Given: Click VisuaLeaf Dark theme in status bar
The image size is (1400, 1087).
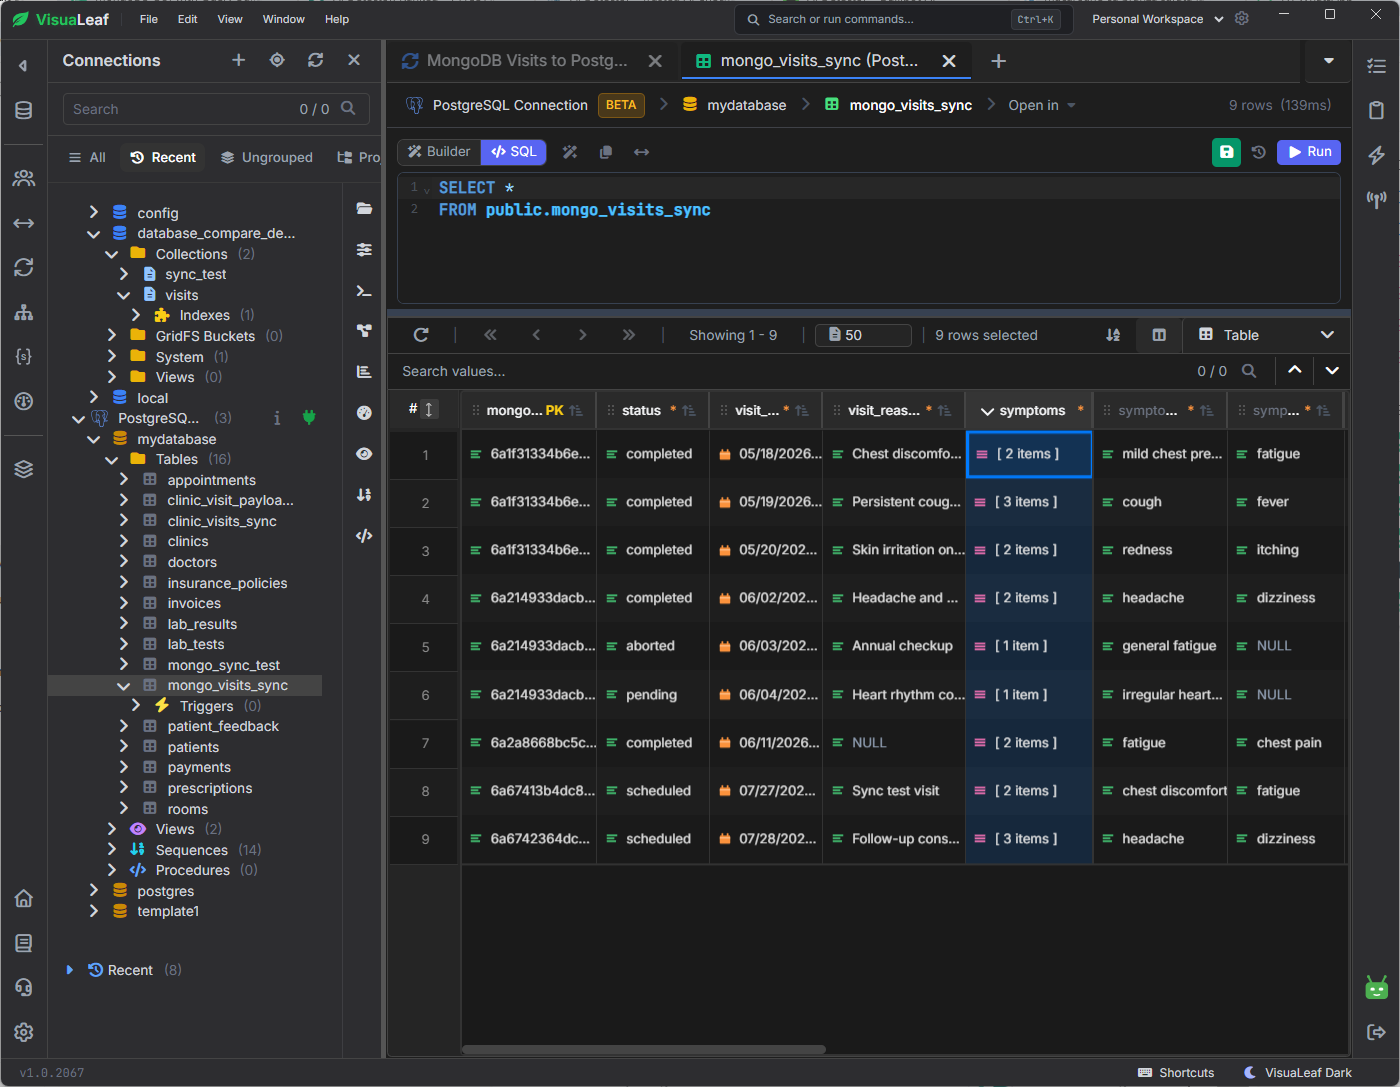Looking at the screenshot, I should [1298, 1073].
